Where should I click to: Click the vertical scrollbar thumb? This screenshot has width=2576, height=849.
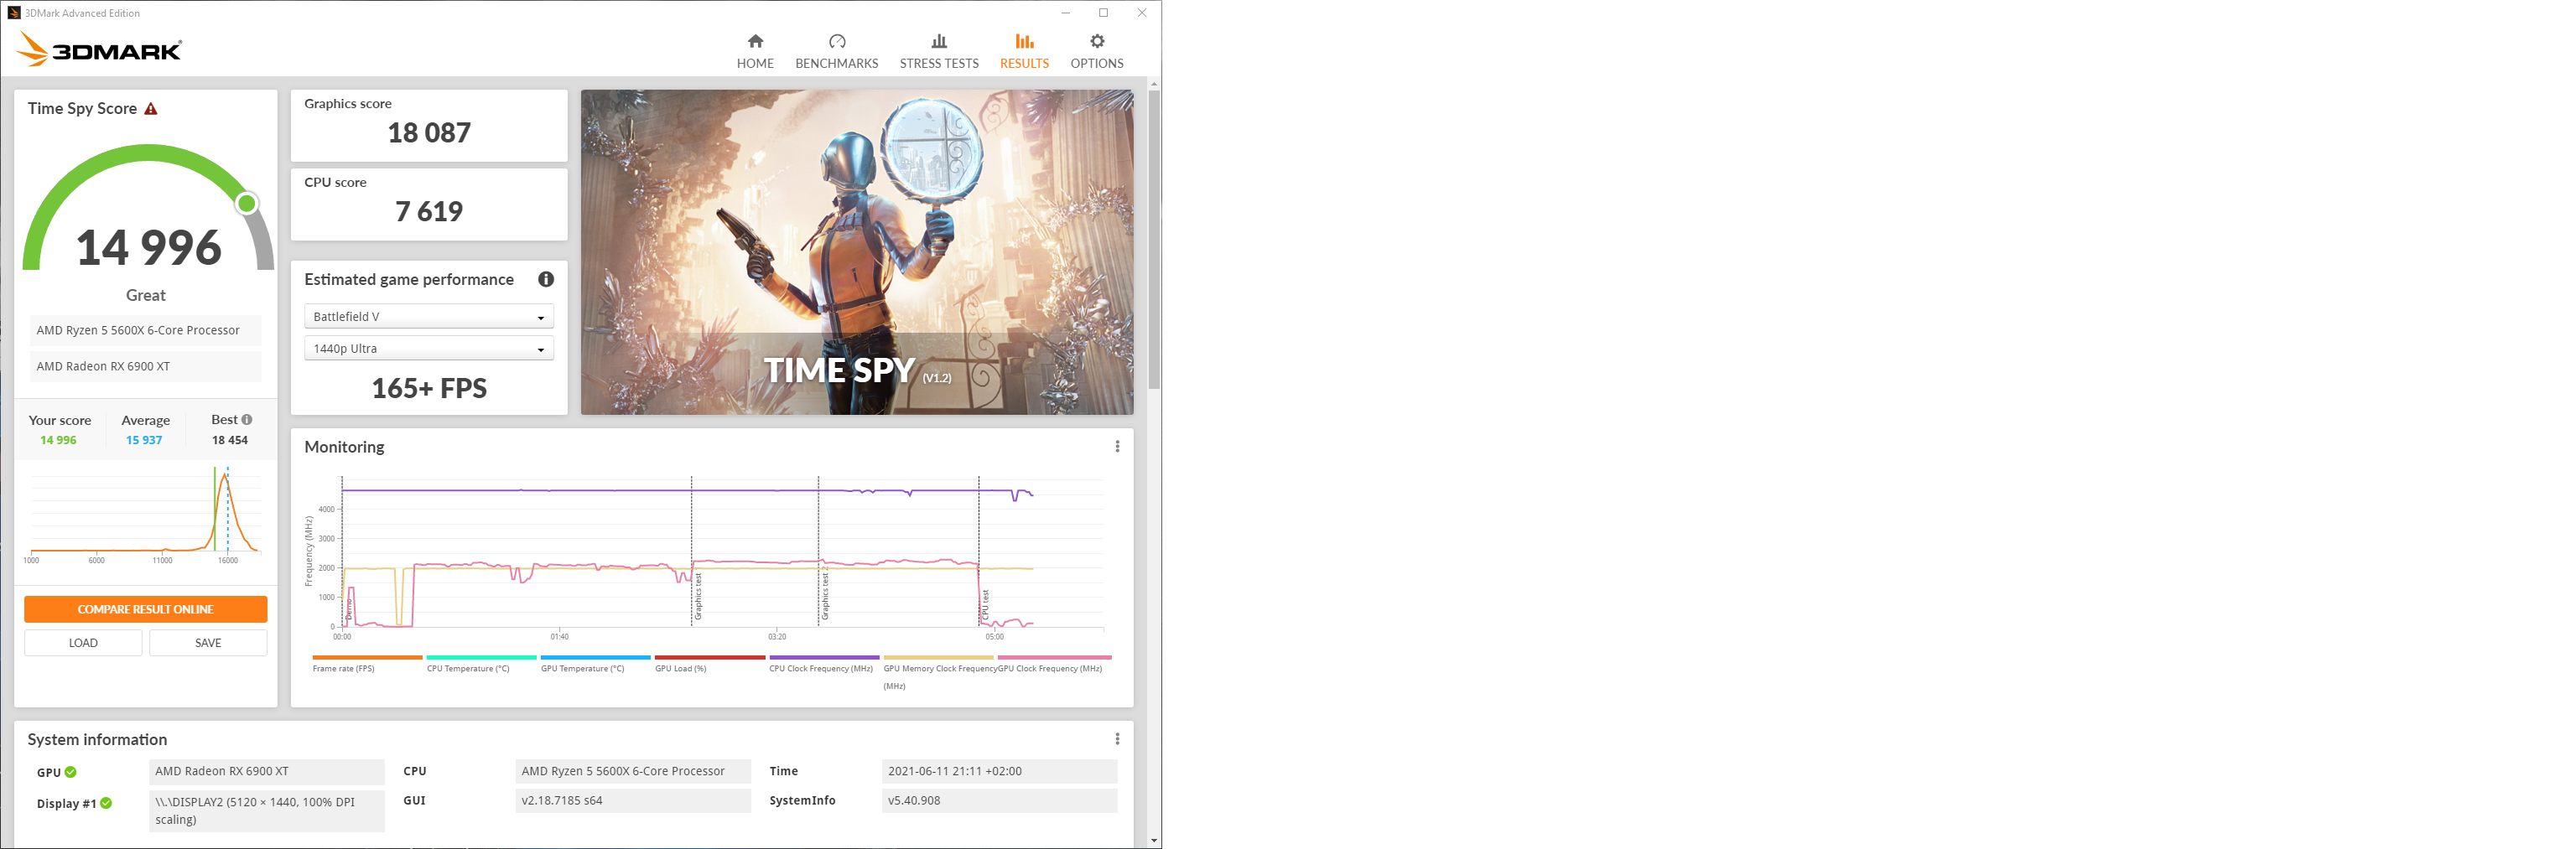coord(1155,240)
